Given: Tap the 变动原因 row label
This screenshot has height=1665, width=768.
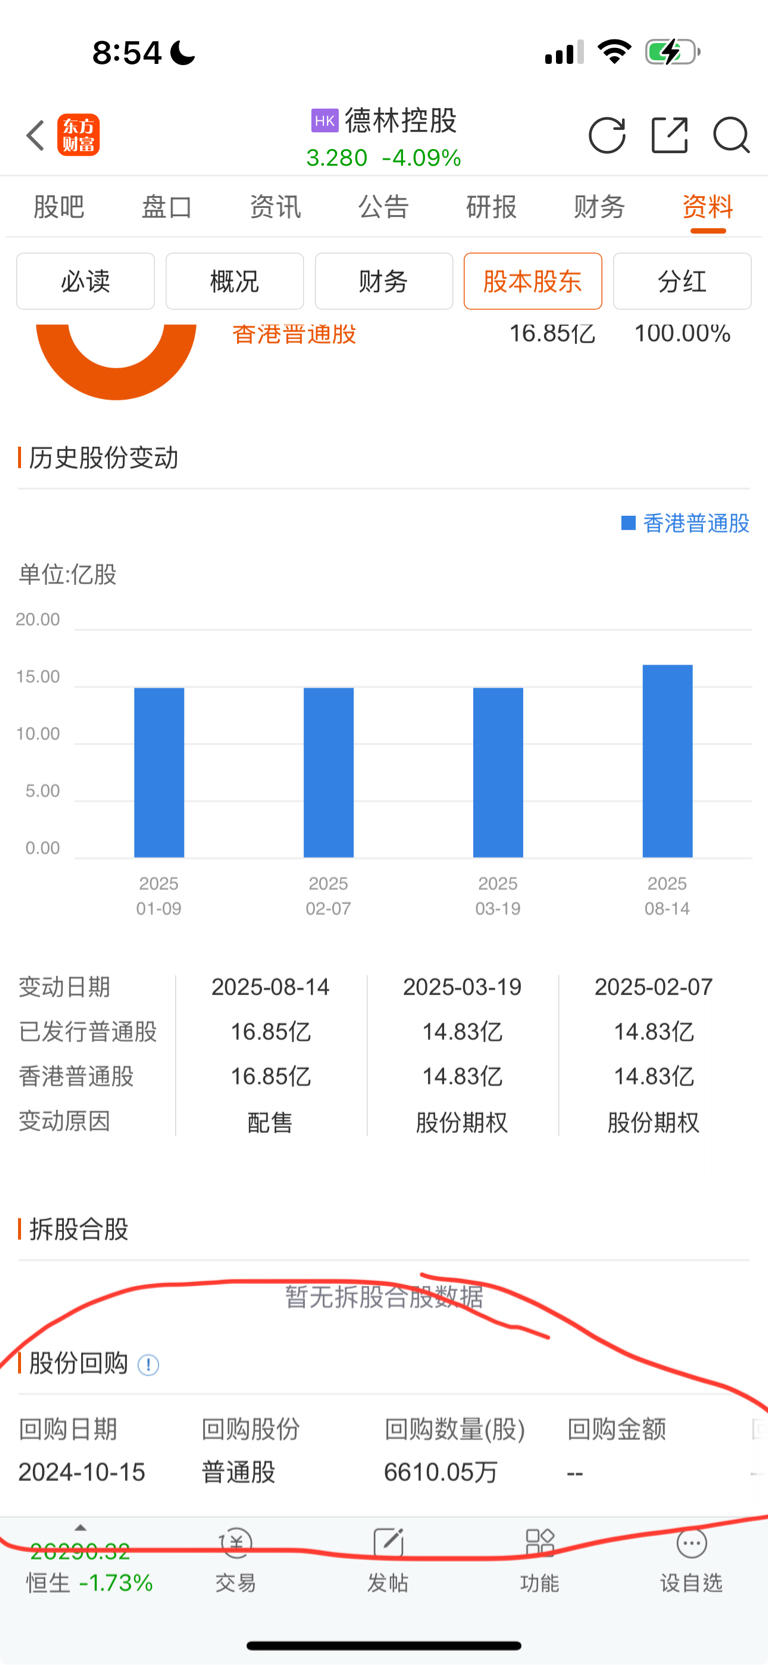Looking at the screenshot, I should coord(64,1121).
